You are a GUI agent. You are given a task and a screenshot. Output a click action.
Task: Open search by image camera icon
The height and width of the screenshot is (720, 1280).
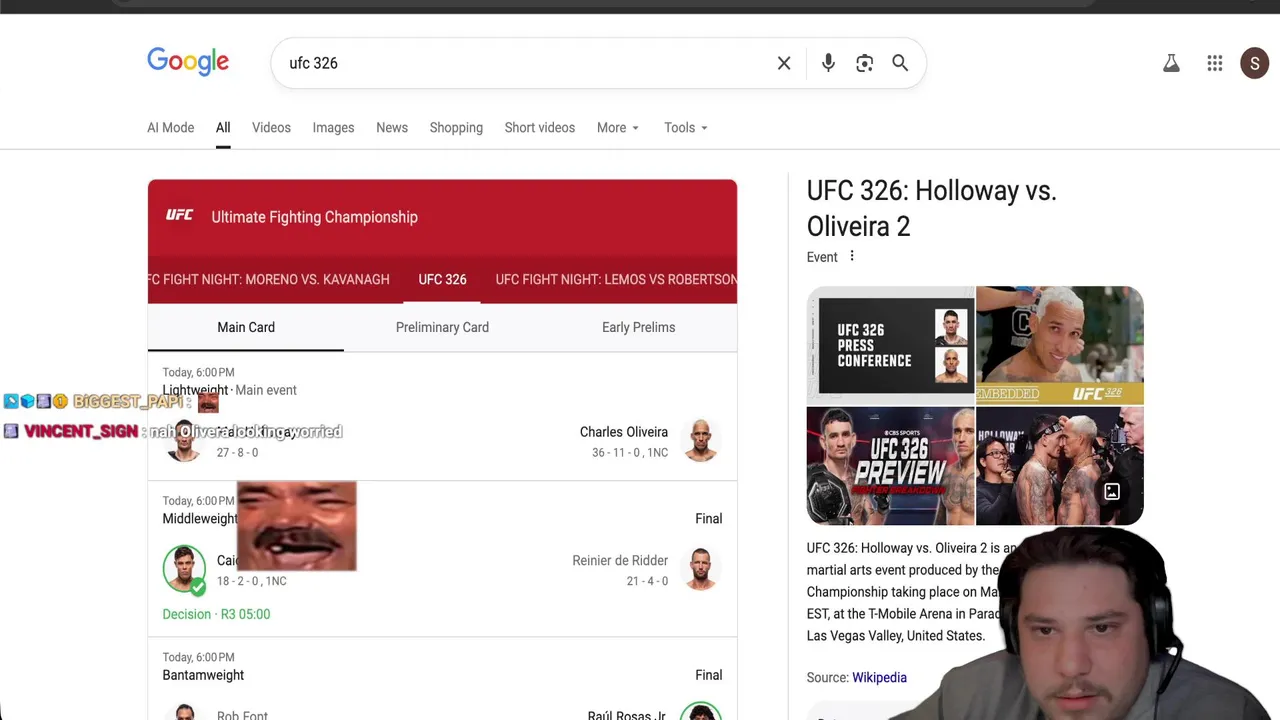point(865,63)
